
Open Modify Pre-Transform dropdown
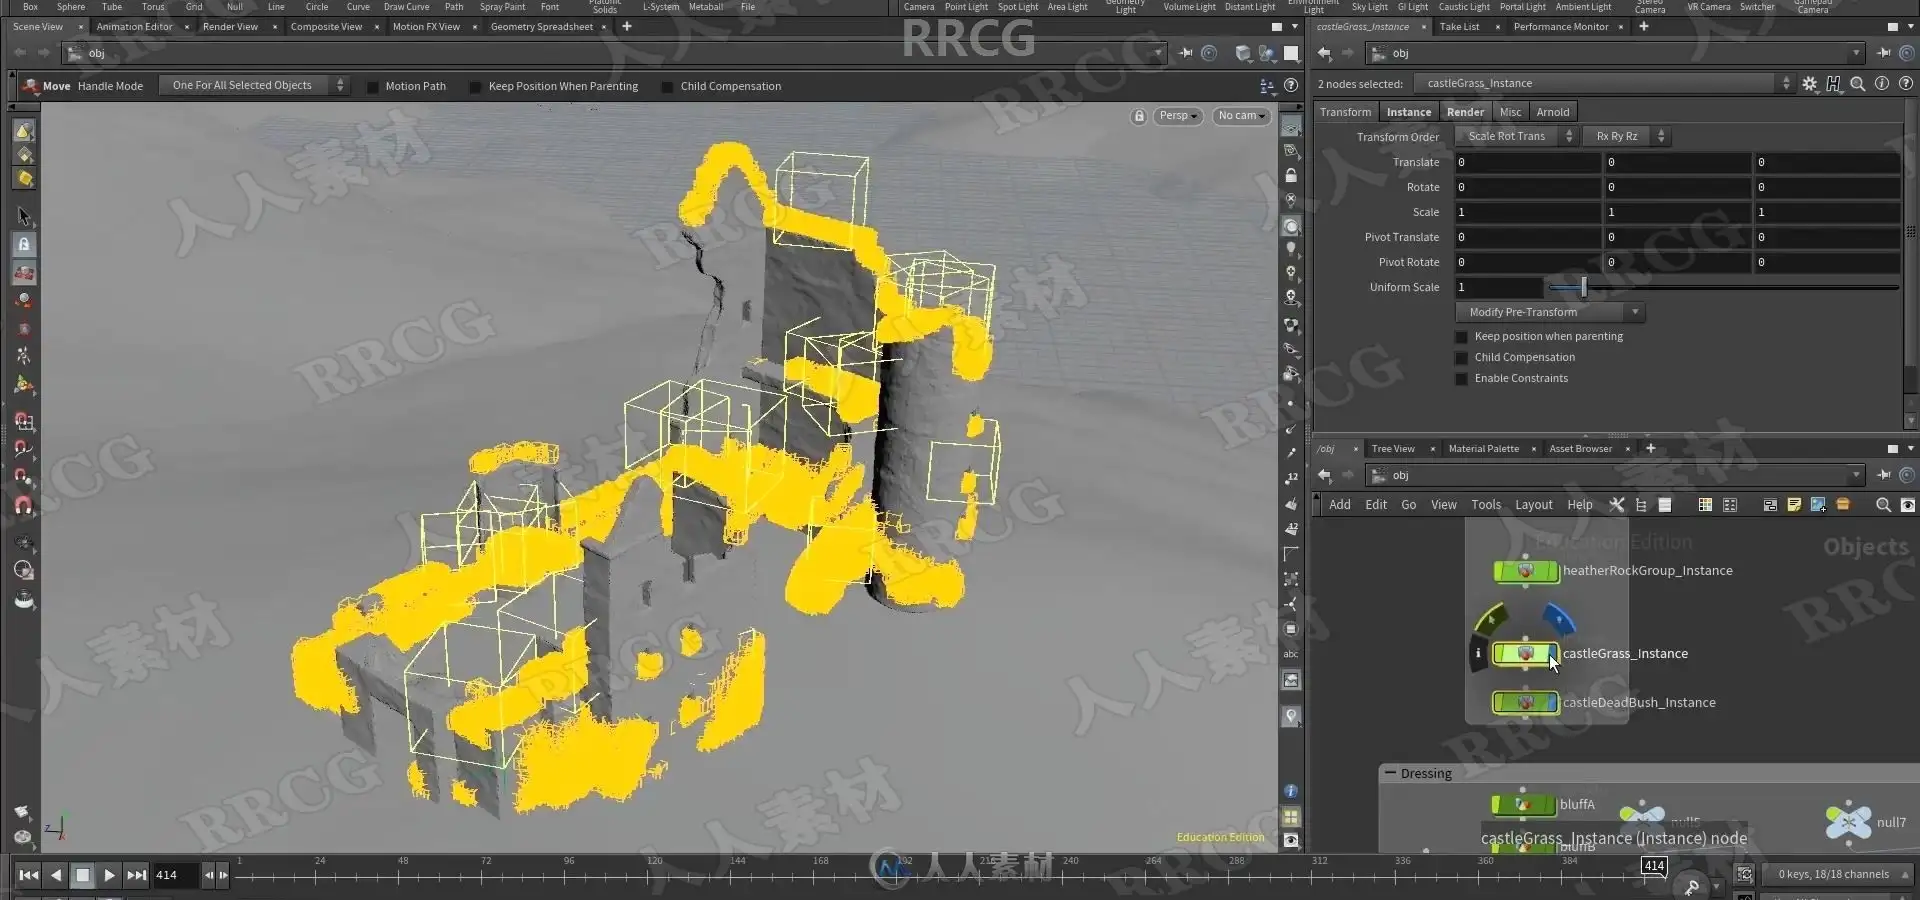[x=1550, y=312]
